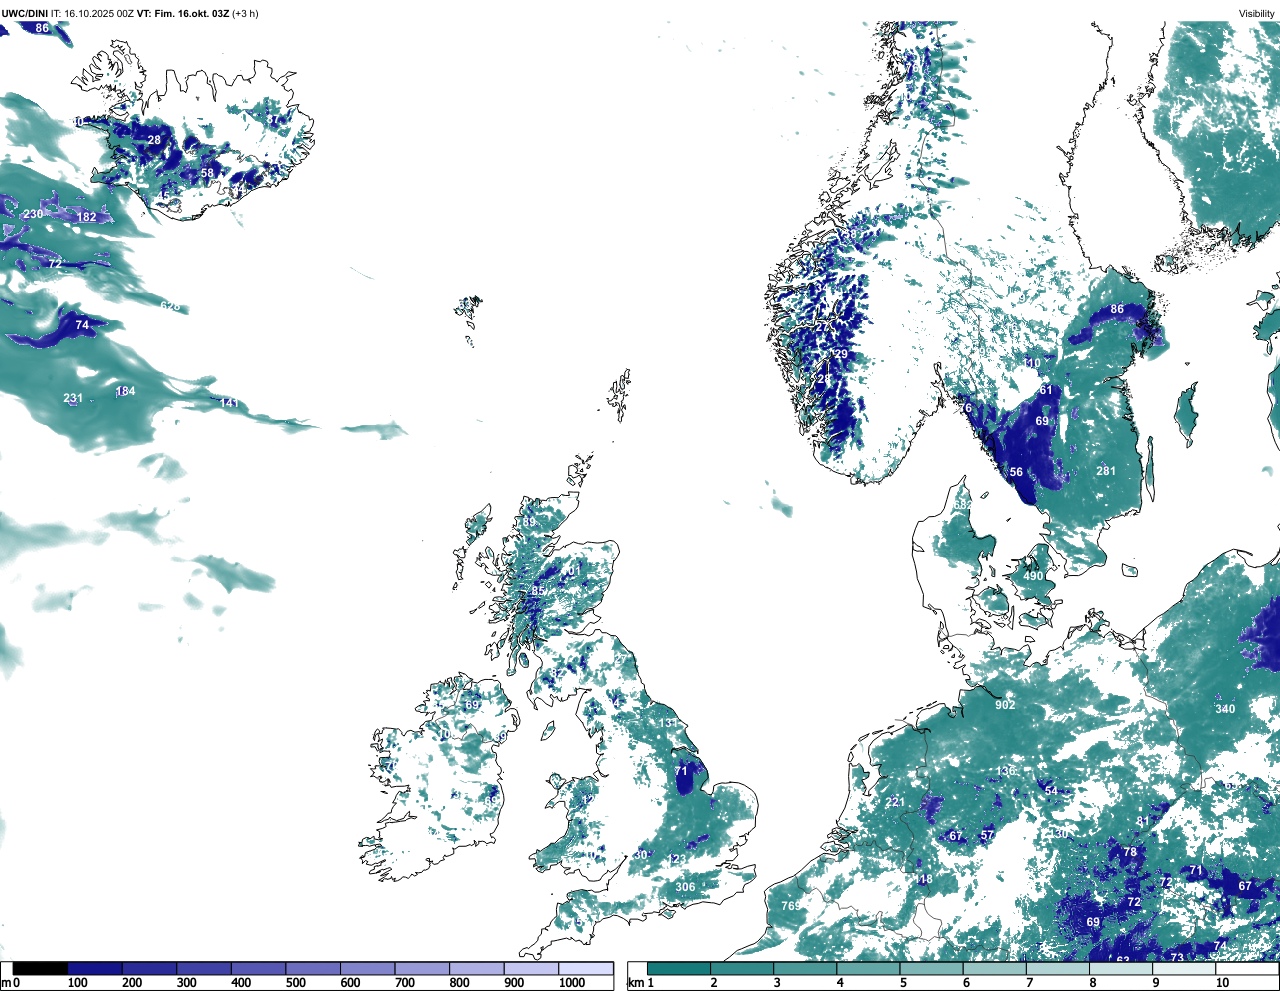Click the '29' value over southern Norway
This screenshot has height=991, width=1280.
841,354
